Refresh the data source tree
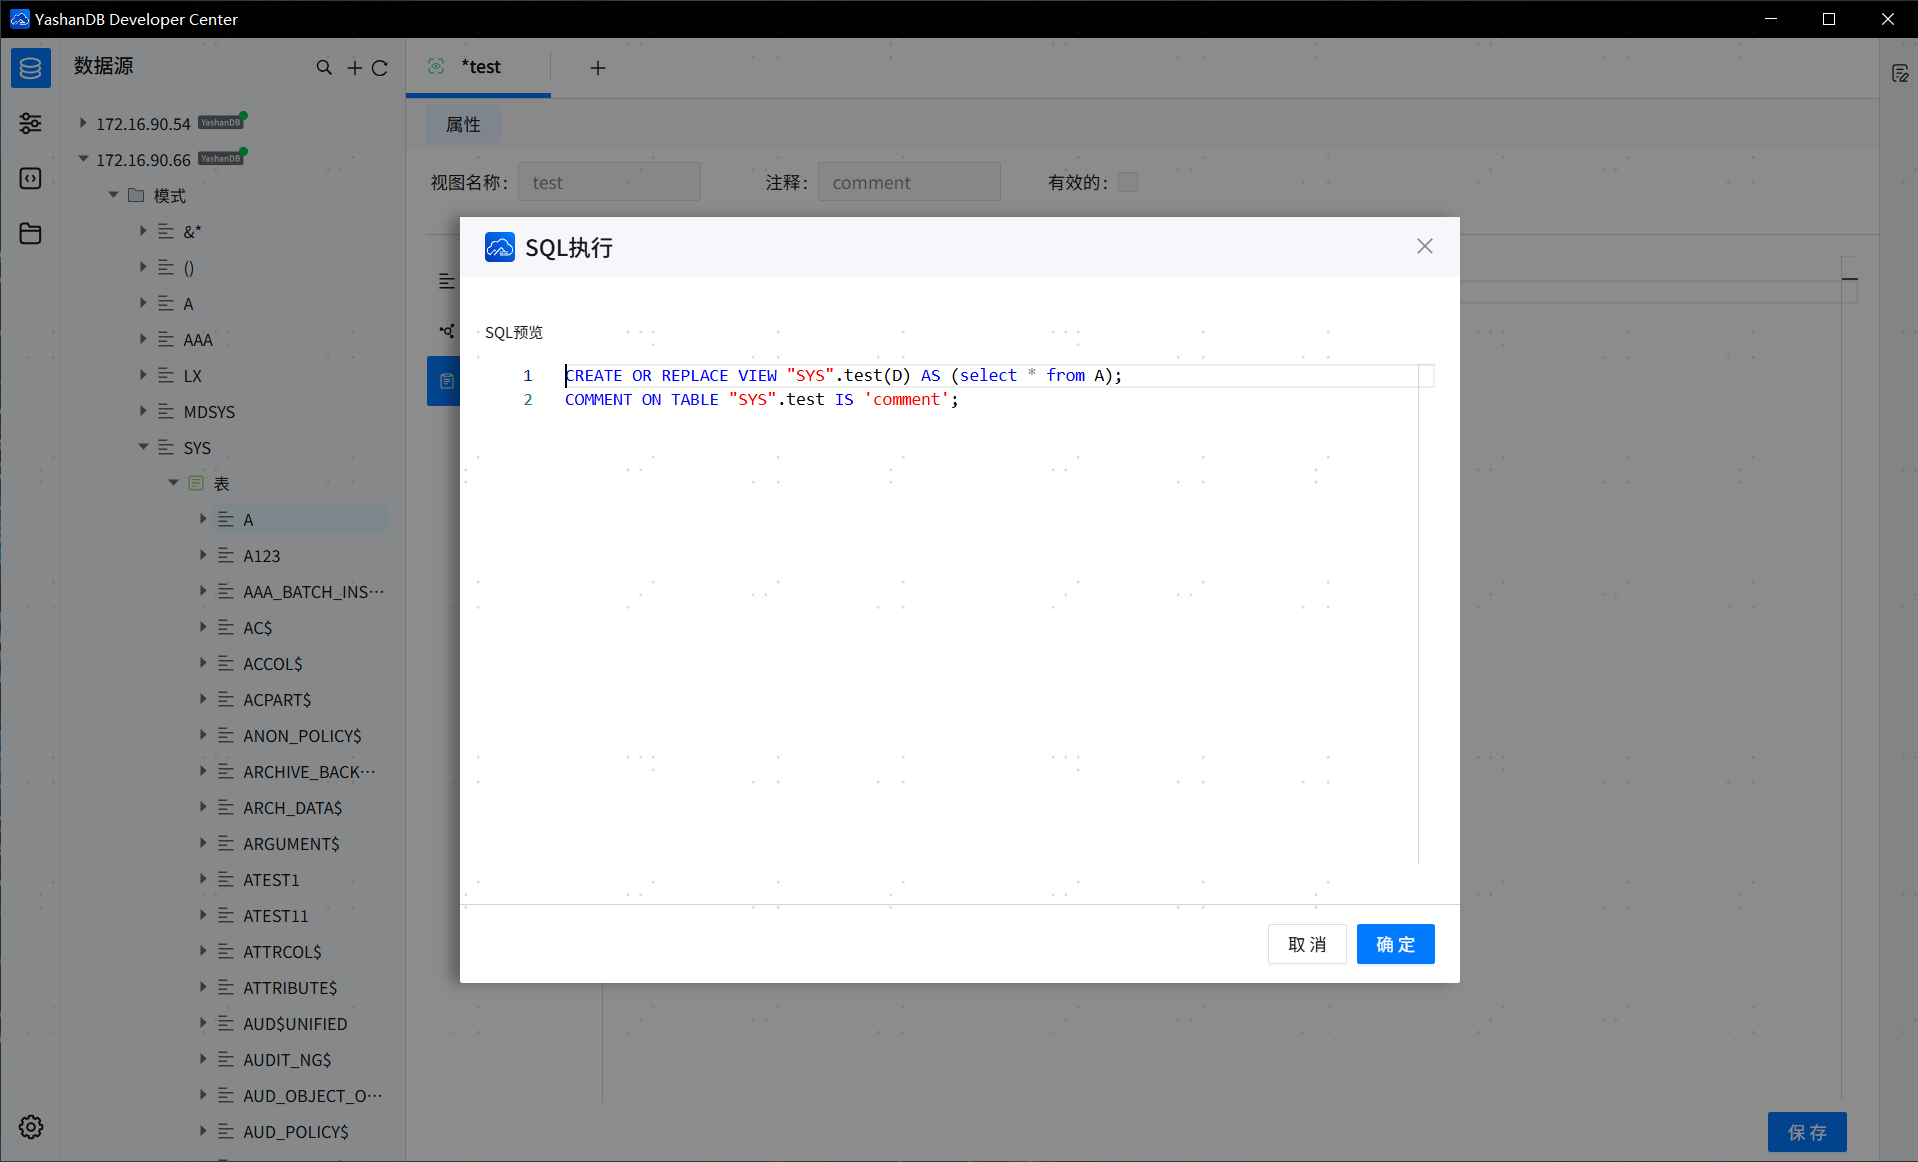 coord(381,67)
